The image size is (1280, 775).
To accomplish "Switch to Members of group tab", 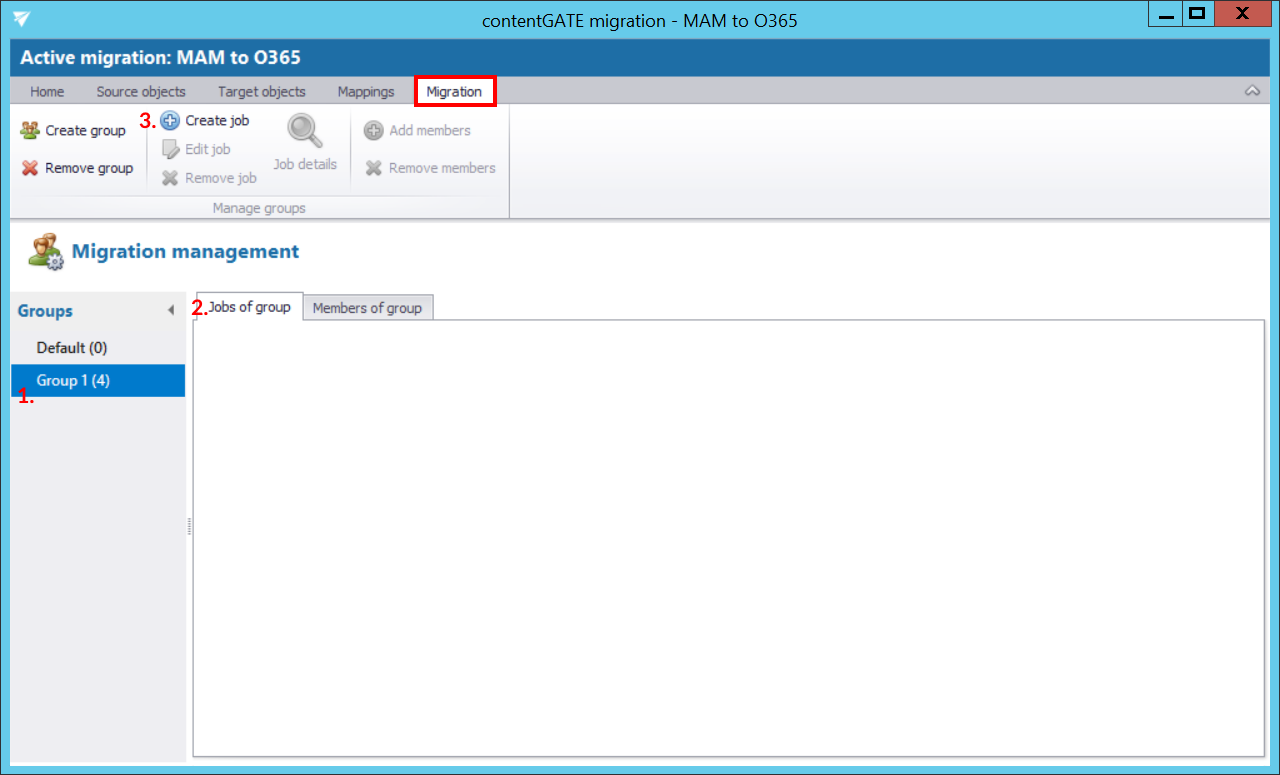I will click(x=367, y=308).
